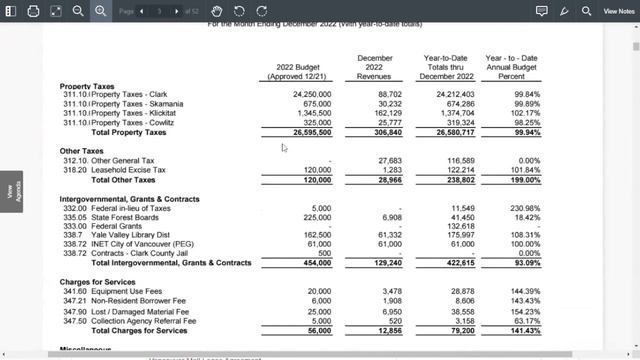Click the total value 422,615
The image size is (640, 360).
coord(461,263)
